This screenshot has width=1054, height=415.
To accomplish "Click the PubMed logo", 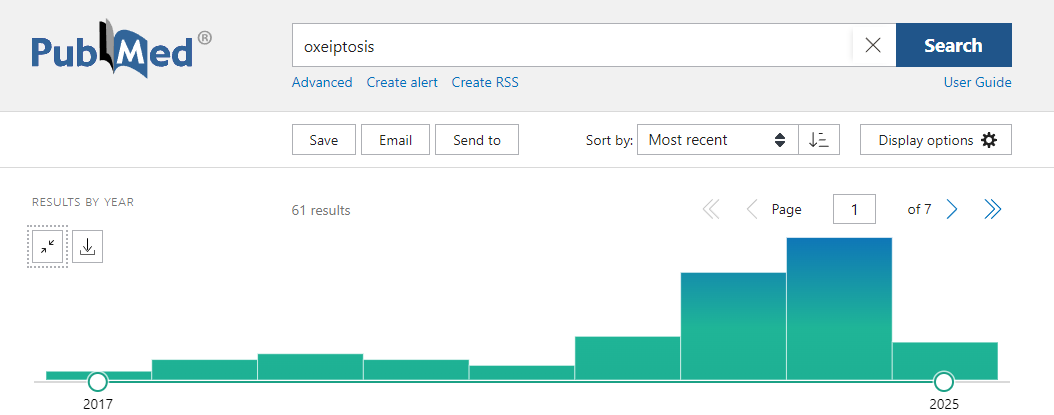I will point(122,56).
